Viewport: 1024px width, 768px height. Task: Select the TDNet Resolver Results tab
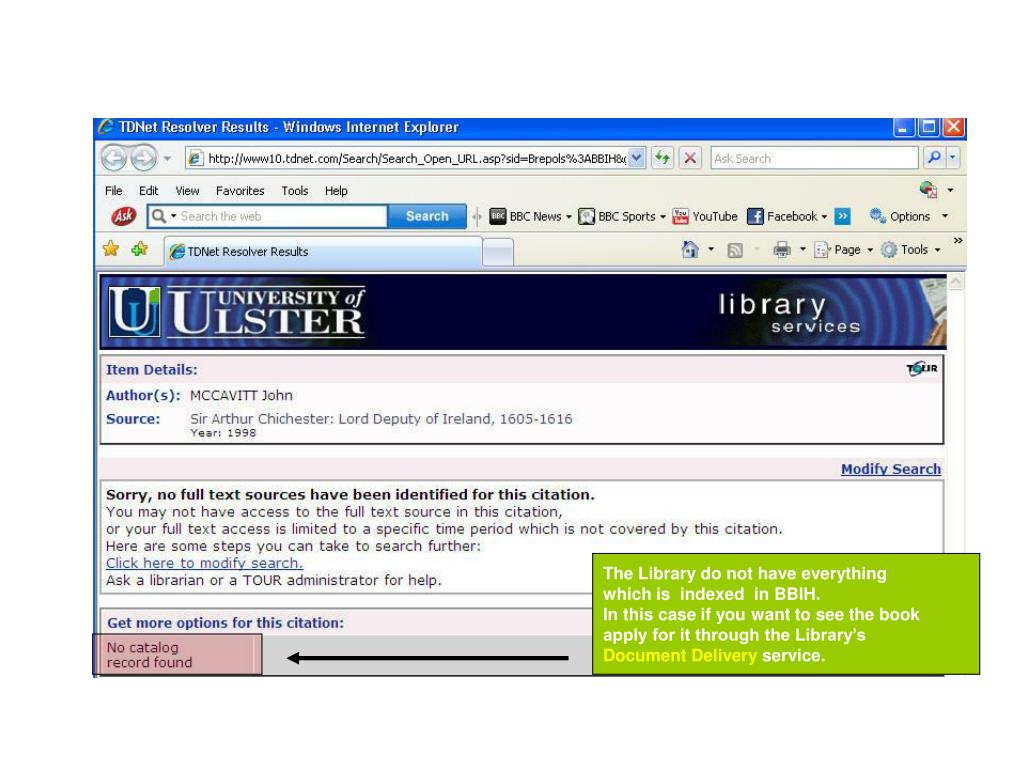323,251
